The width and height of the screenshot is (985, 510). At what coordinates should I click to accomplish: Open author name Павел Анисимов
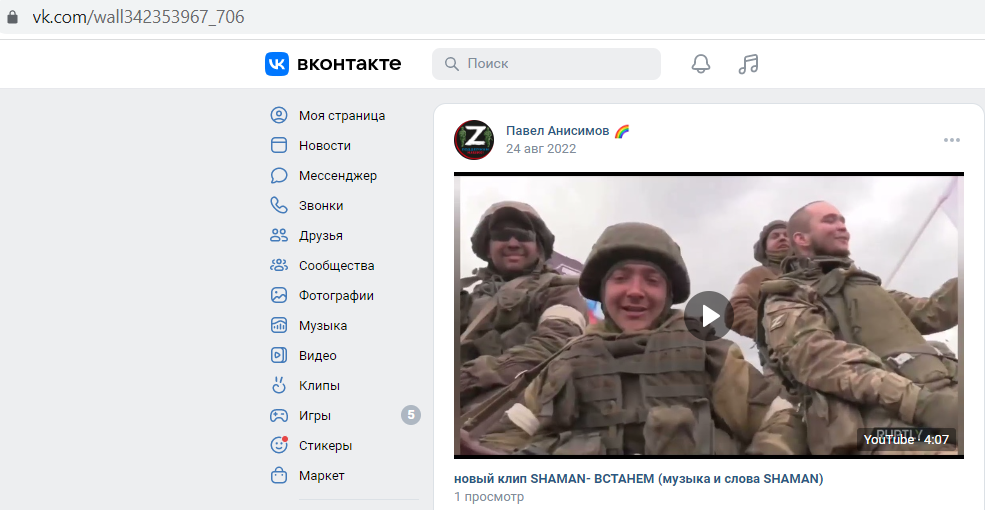point(558,131)
